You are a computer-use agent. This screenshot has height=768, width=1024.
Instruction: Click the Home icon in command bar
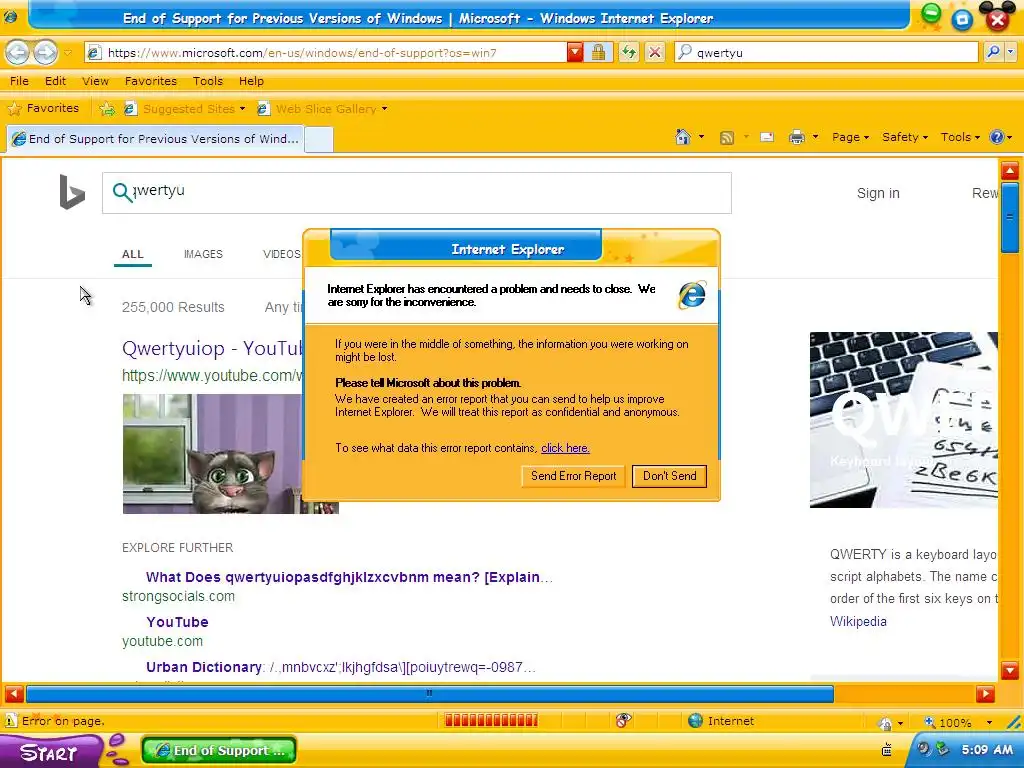(x=683, y=137)
